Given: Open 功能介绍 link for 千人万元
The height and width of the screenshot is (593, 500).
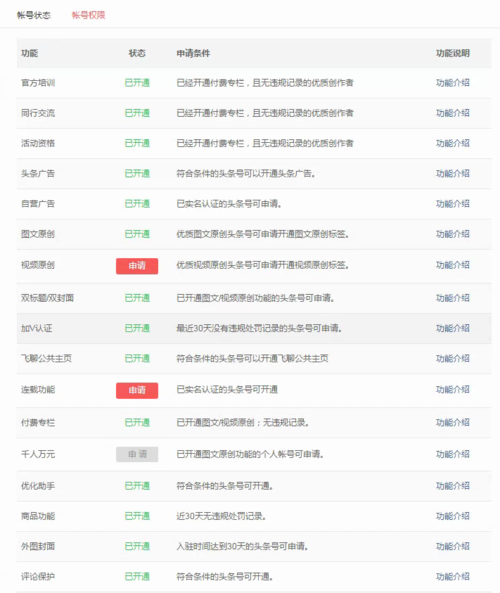Looking at the screenshot, I should [x=453, y=454].
